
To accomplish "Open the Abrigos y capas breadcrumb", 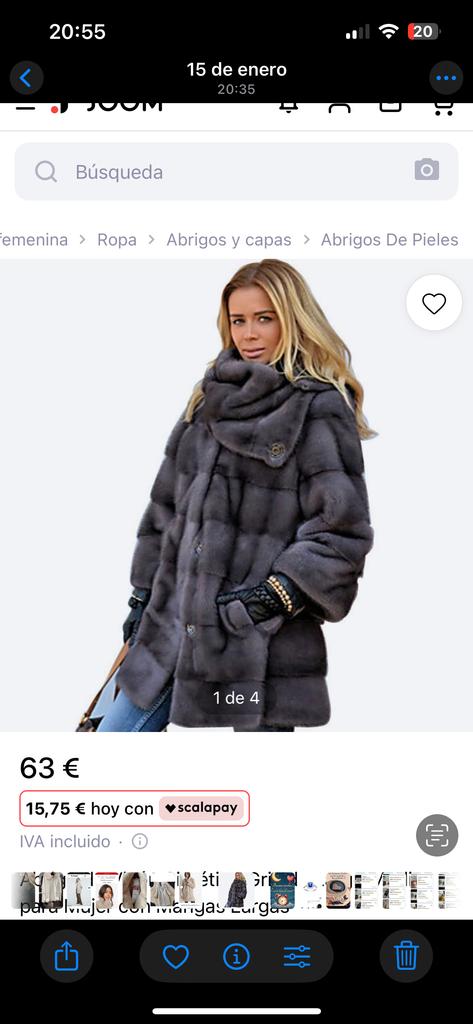I will click(229, 240).
